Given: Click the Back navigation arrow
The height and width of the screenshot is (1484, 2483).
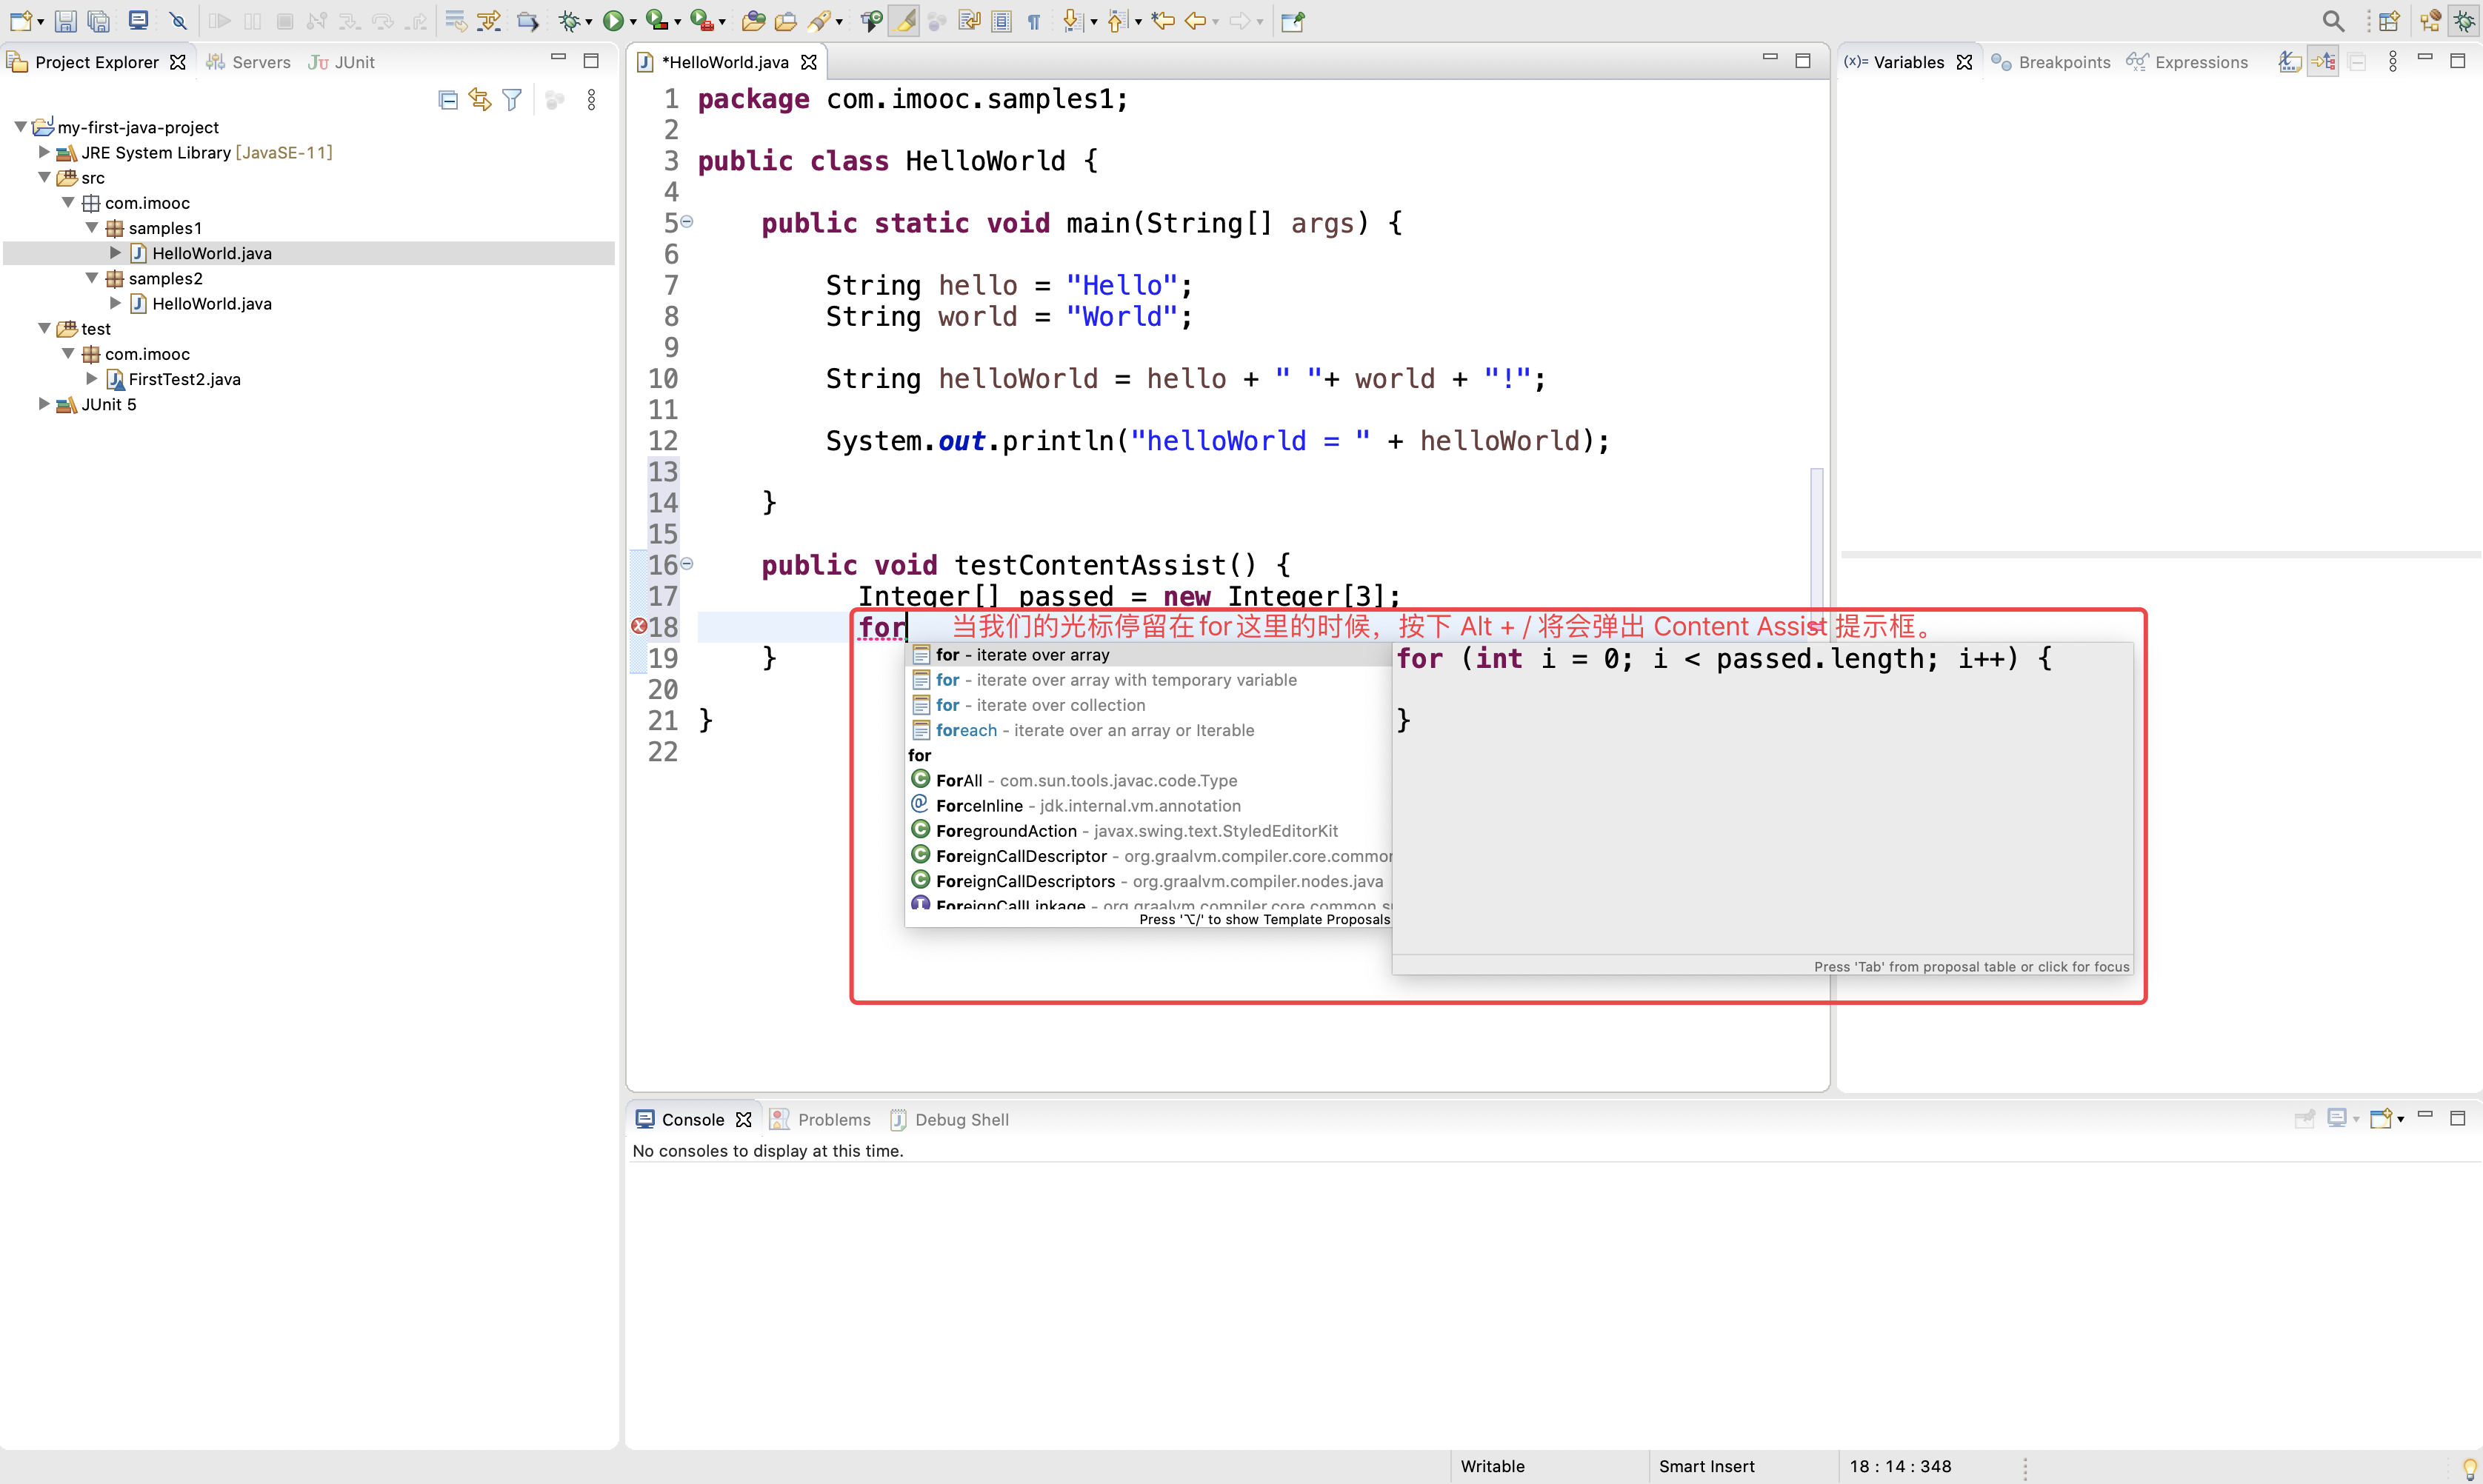Looking at the screenshot, I should point(1195,20).
